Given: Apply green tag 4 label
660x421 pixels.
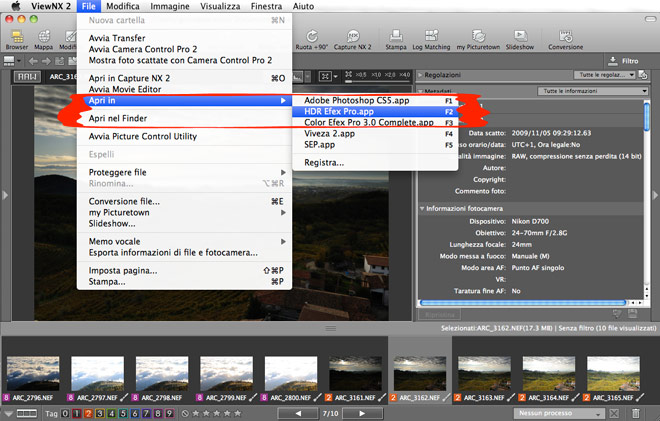Looking at the screenshot, I should pos(111,413).
